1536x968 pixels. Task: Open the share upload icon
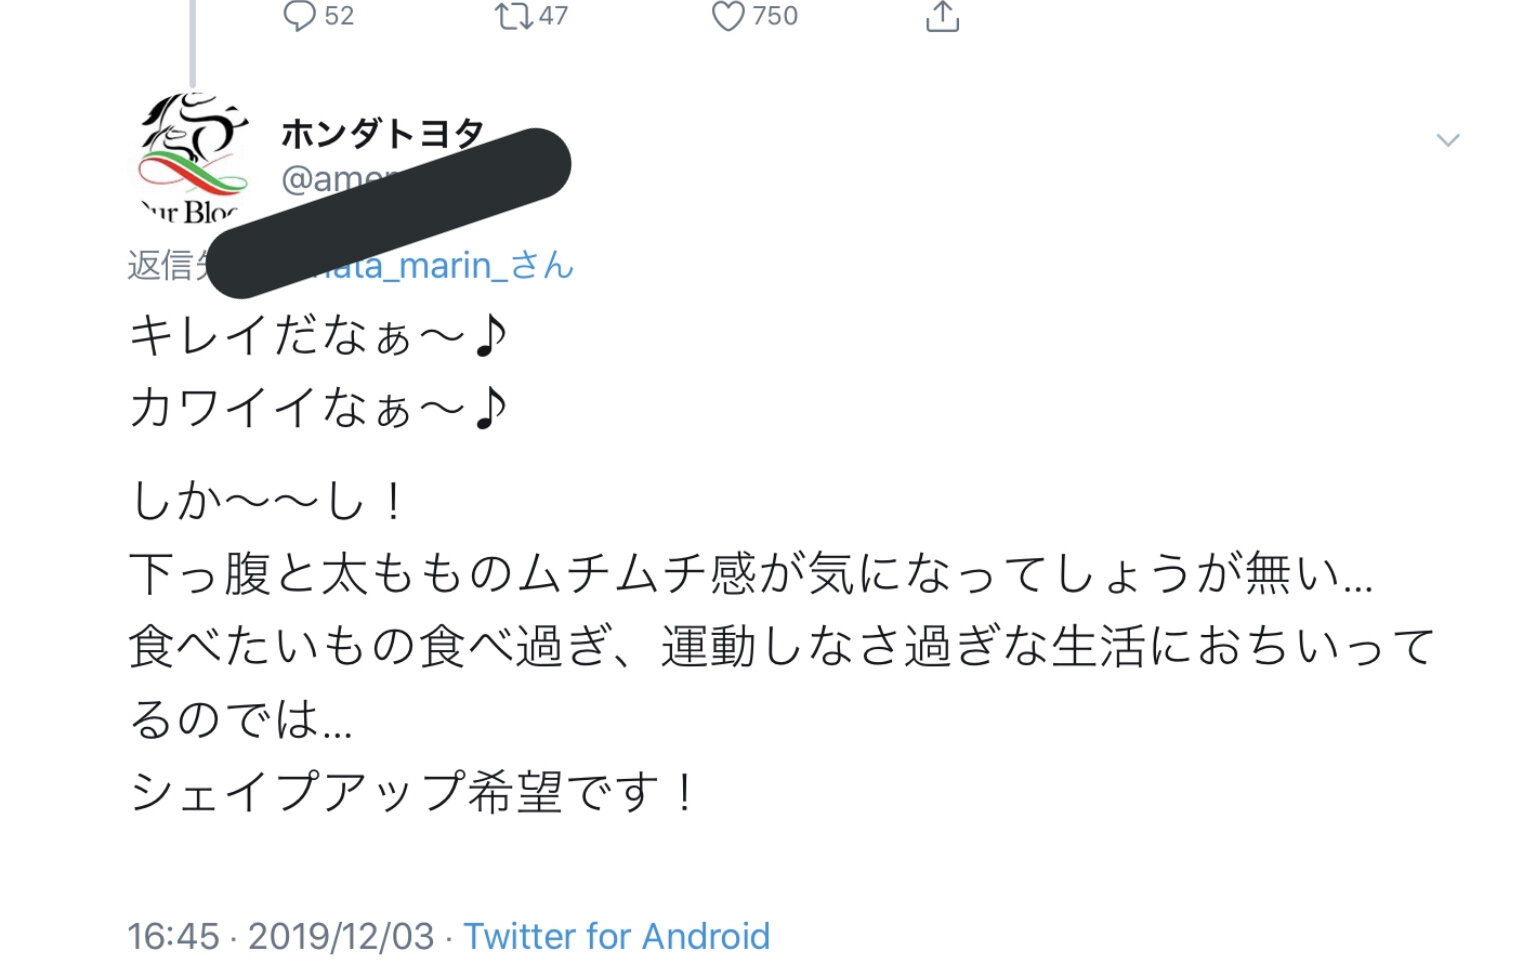tap(942, 16)
